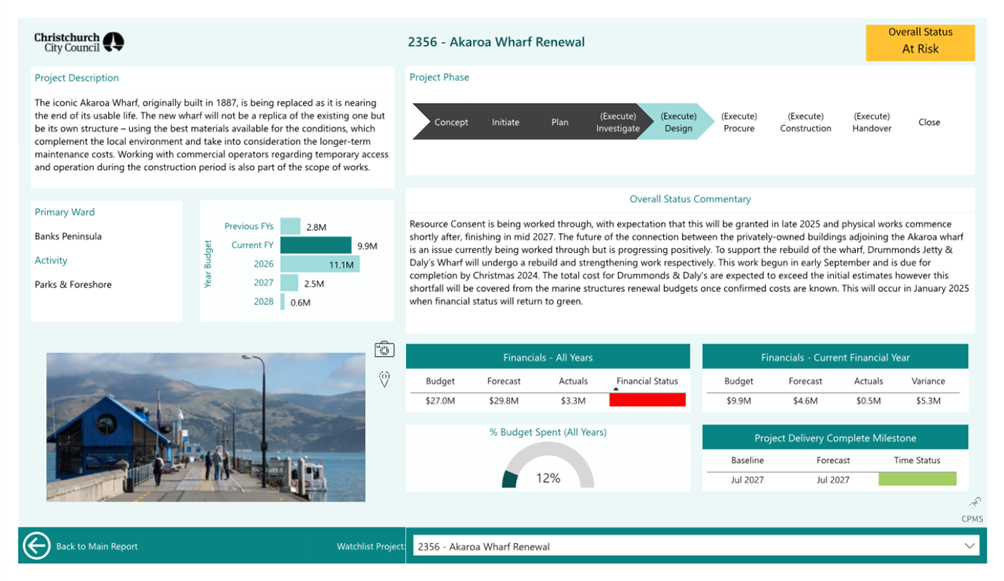
Task: Click the 'Project Description' heading
Action: point(76,78)
